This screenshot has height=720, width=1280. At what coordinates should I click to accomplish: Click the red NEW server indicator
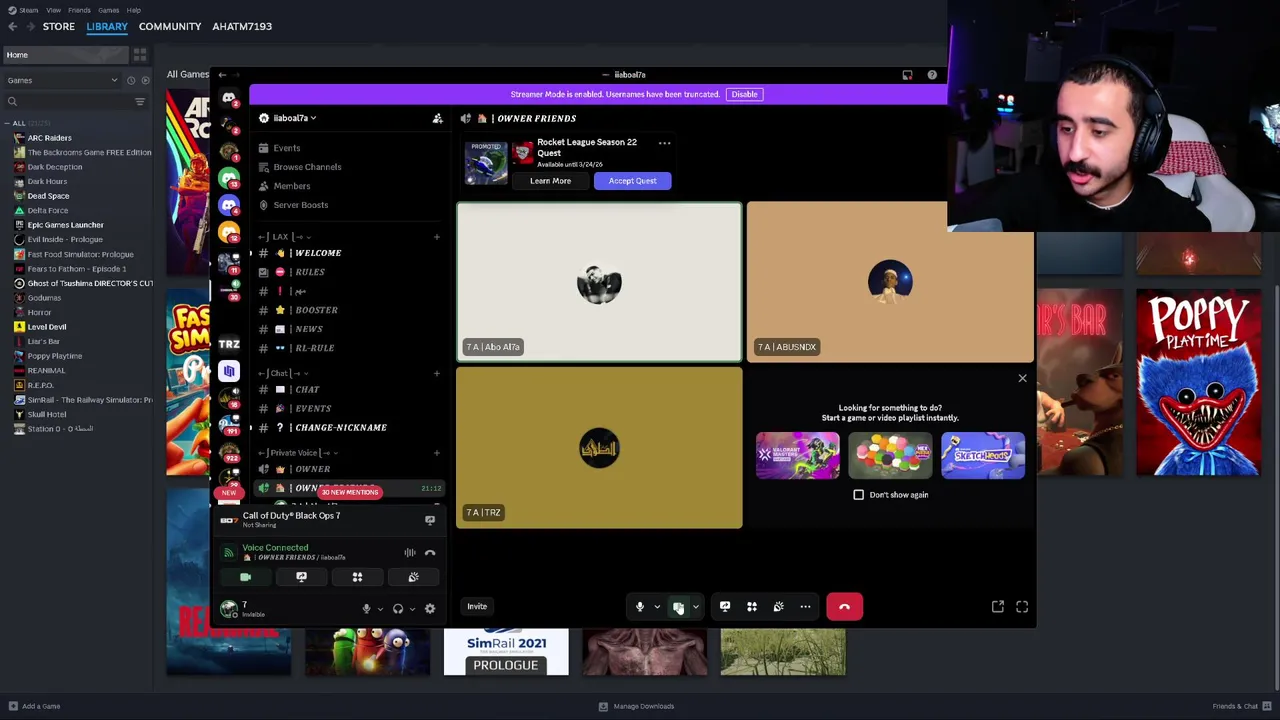coord(228,493)
